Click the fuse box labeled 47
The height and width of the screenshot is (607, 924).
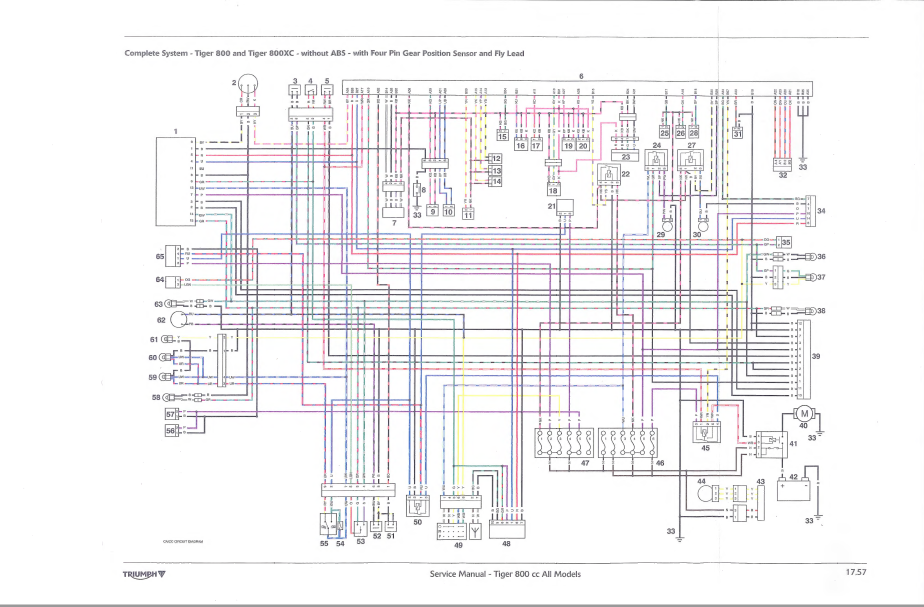coord(563,443)
